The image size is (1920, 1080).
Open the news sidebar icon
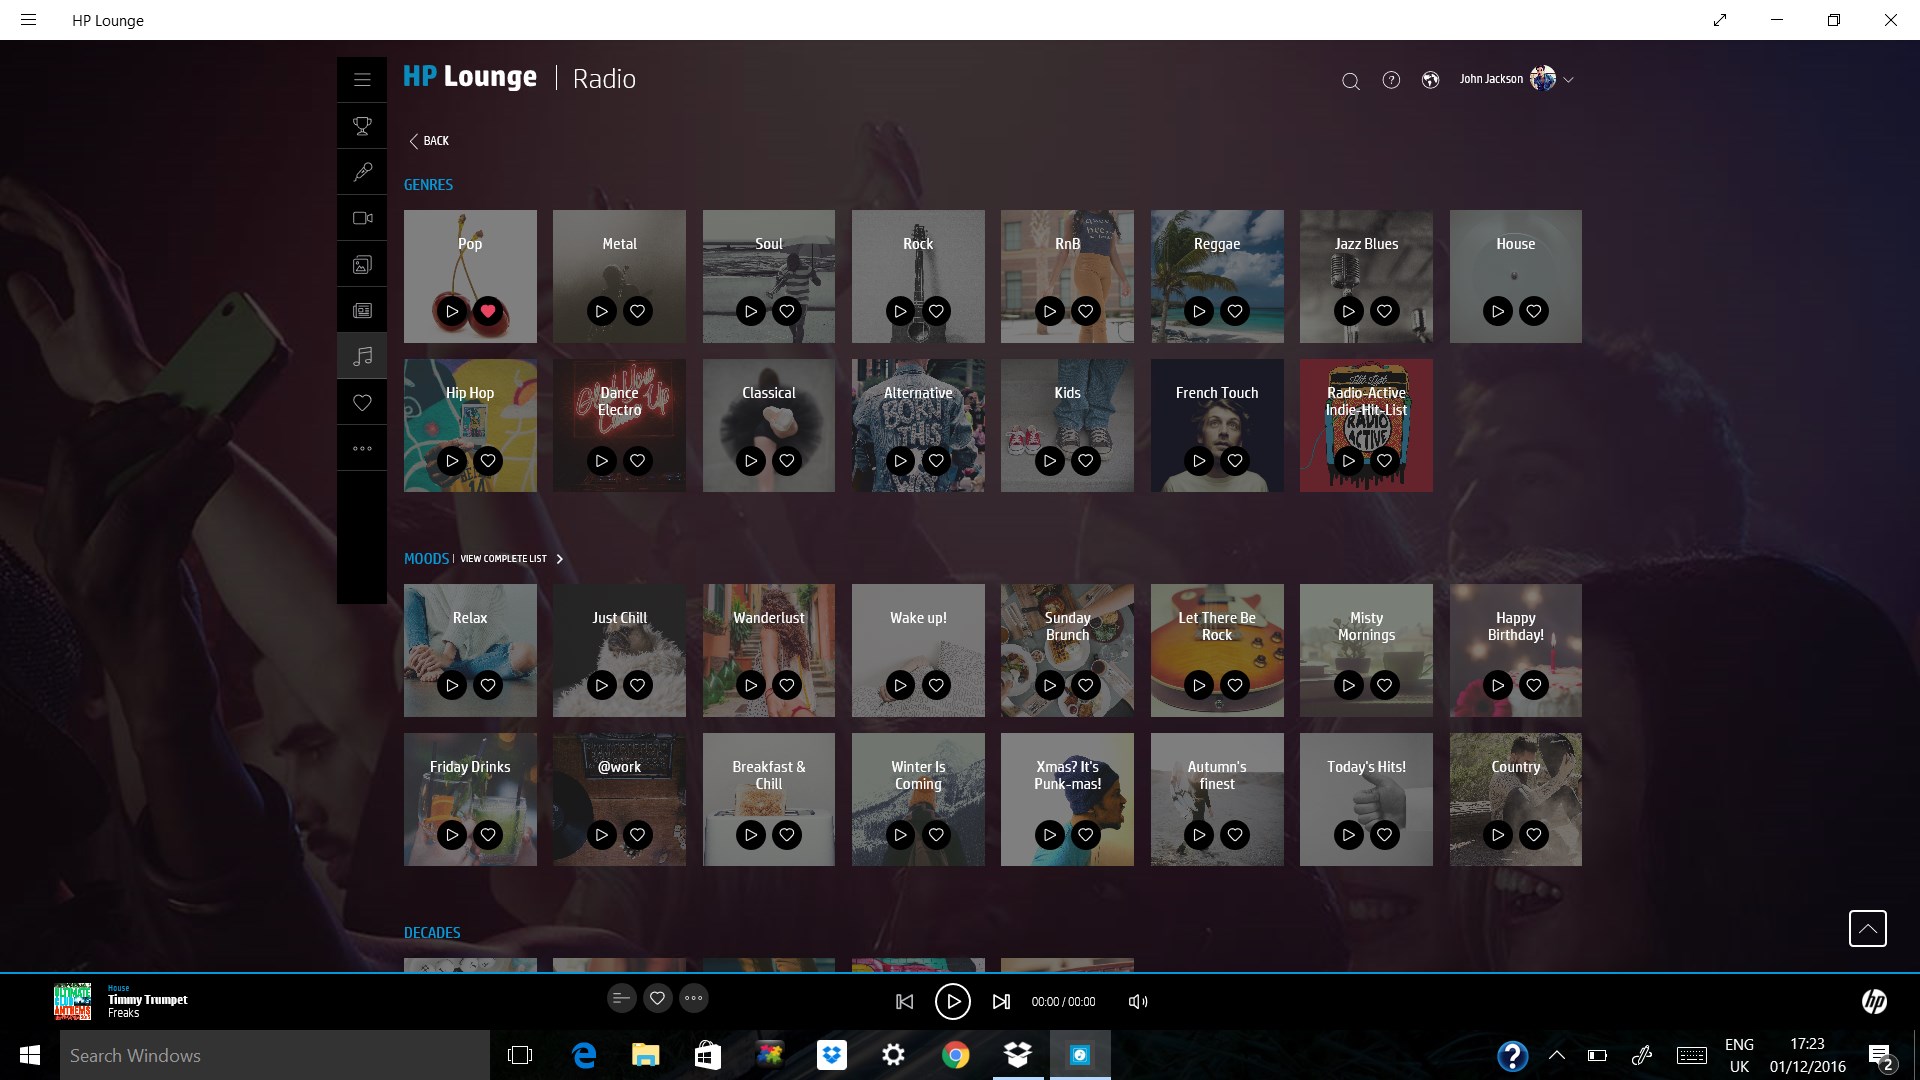click(362, 310)
